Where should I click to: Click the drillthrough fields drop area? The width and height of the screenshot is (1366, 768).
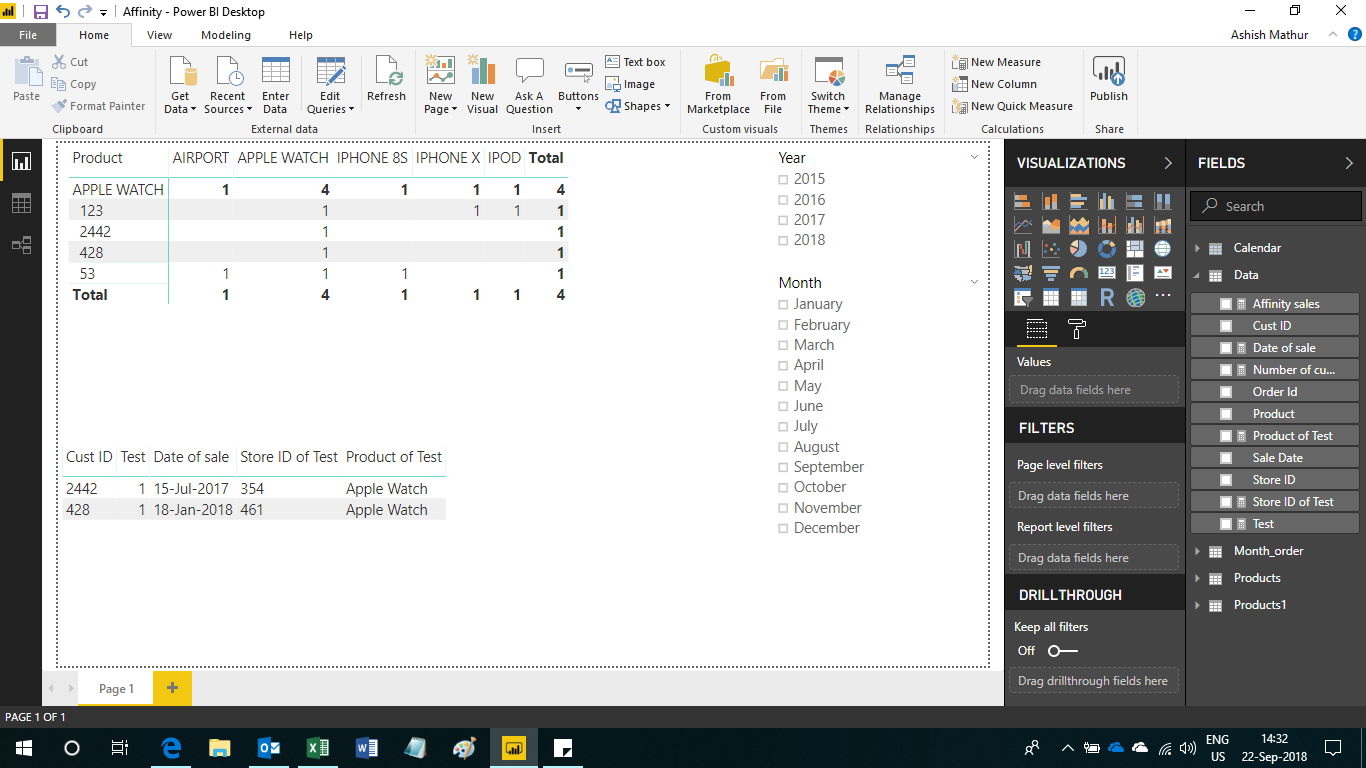(1094, 681)
